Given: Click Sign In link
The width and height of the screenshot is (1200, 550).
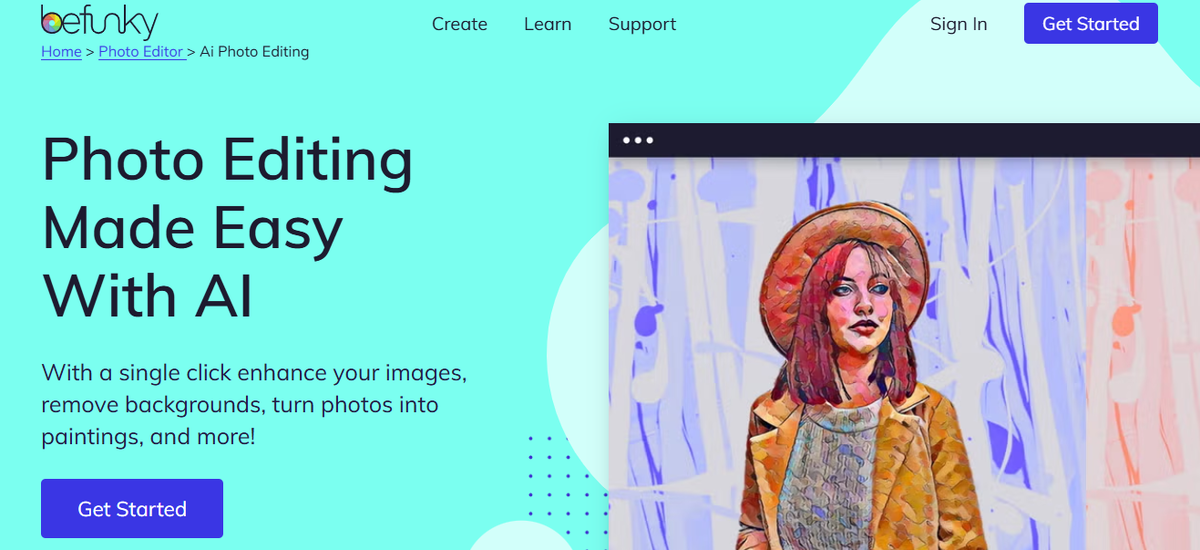Looking at the screenshot, I should (958, 24).
